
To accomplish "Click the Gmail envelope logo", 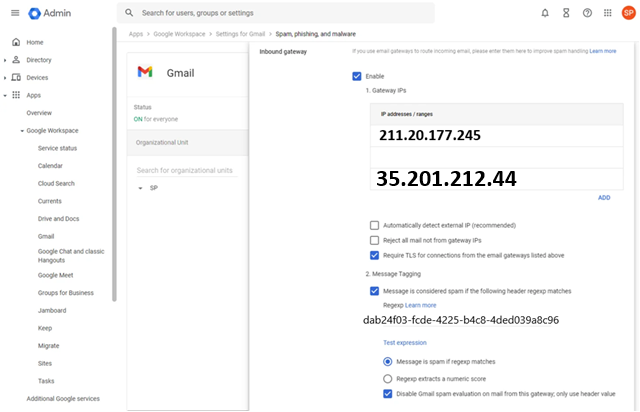I will tap(145, 72).
